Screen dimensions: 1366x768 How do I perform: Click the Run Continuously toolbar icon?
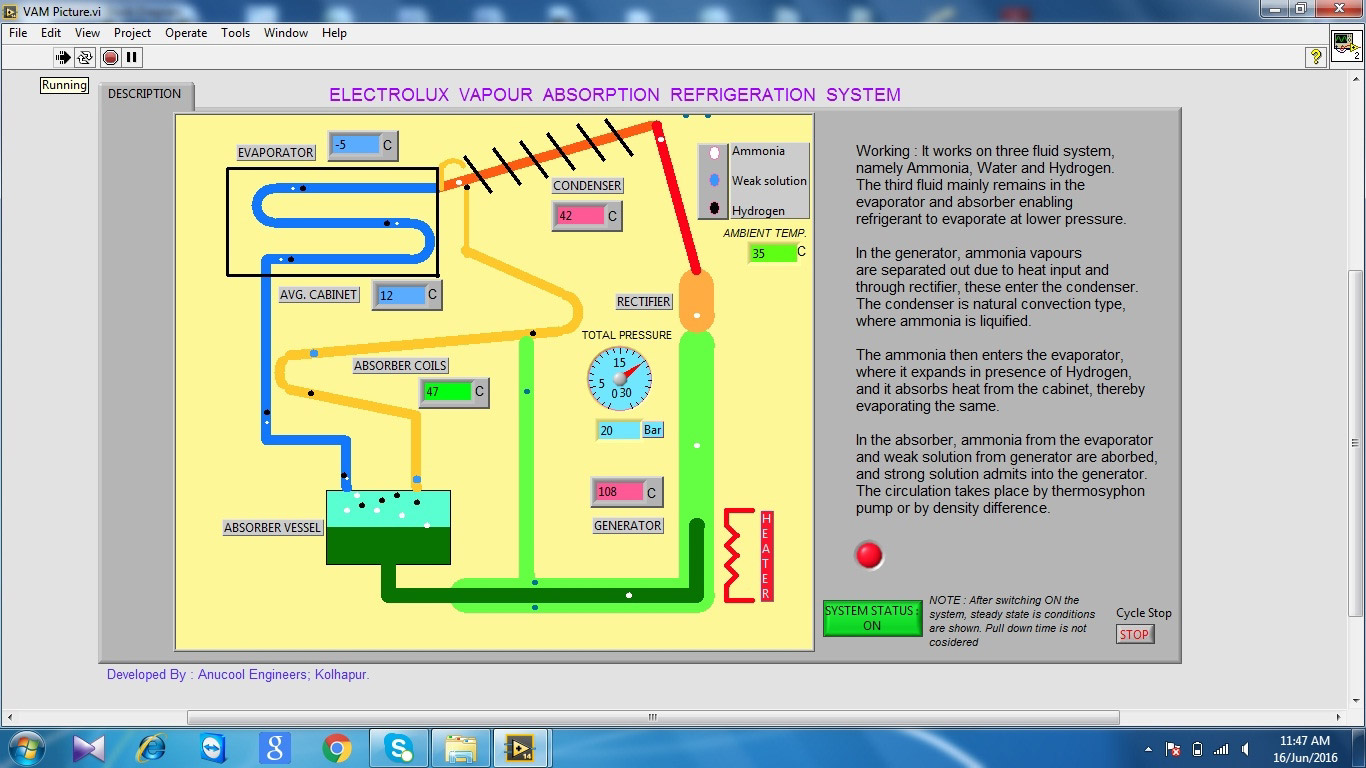click(x=85, y=57)
